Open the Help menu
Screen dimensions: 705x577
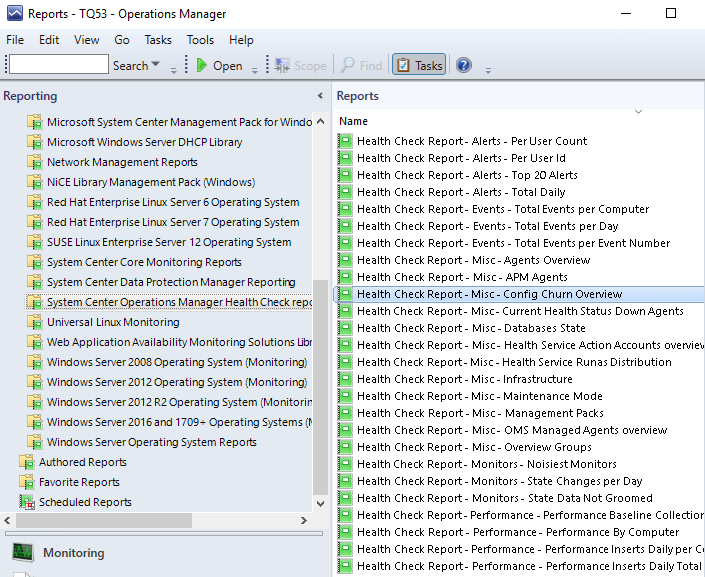tap(241, 40)
